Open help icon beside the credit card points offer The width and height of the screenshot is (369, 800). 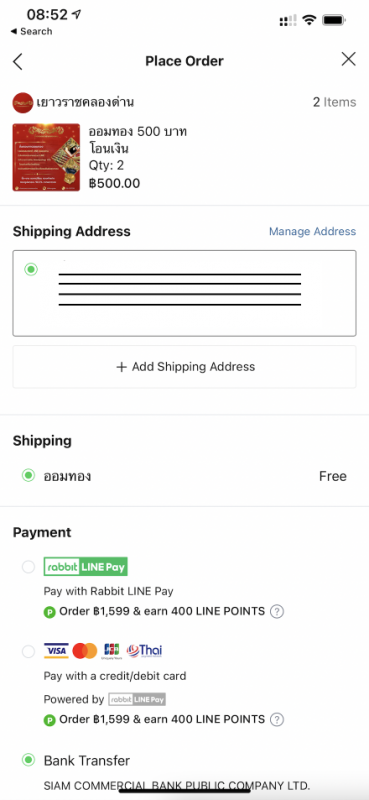pyautogui.click(x=277, y=719)
